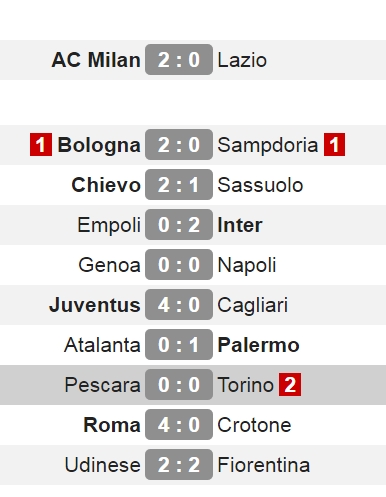Image resolution: width=386 pixels, height=497 pixels.
Task: Click Torino's red card badge
Action: coord(290,385)
